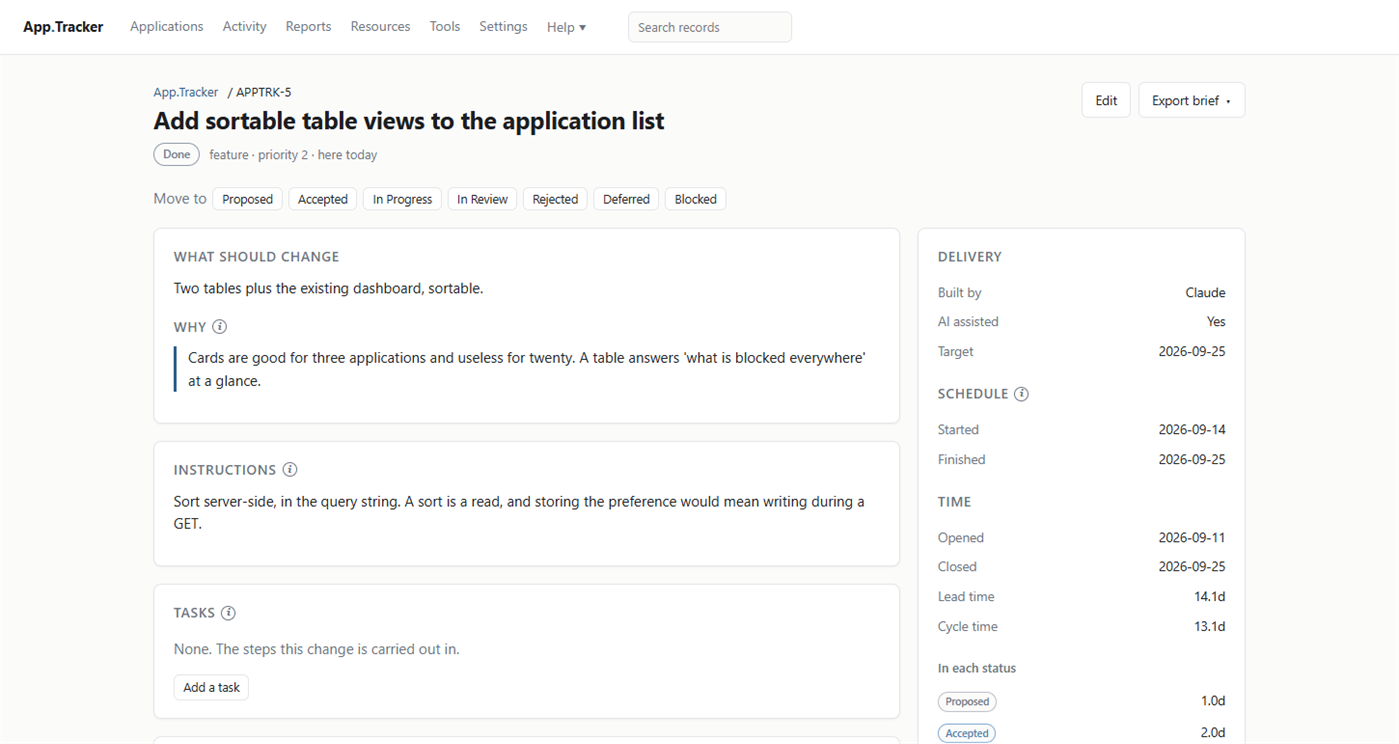Open the Applications menu item

166,27
